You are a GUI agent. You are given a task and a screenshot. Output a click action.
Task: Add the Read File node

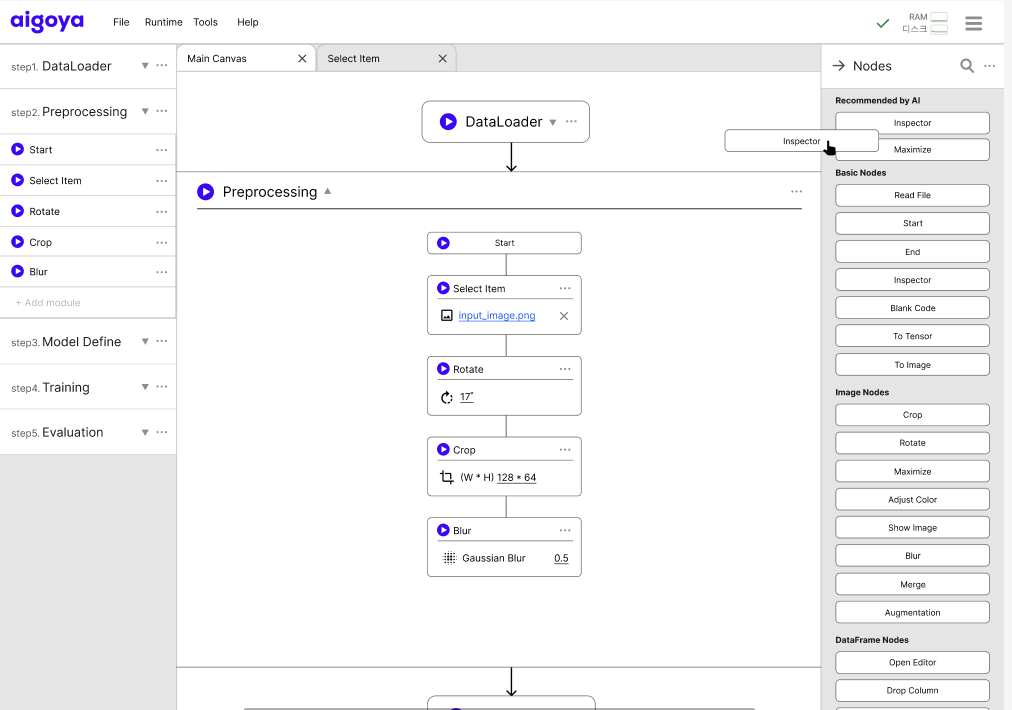coord(912,195)
